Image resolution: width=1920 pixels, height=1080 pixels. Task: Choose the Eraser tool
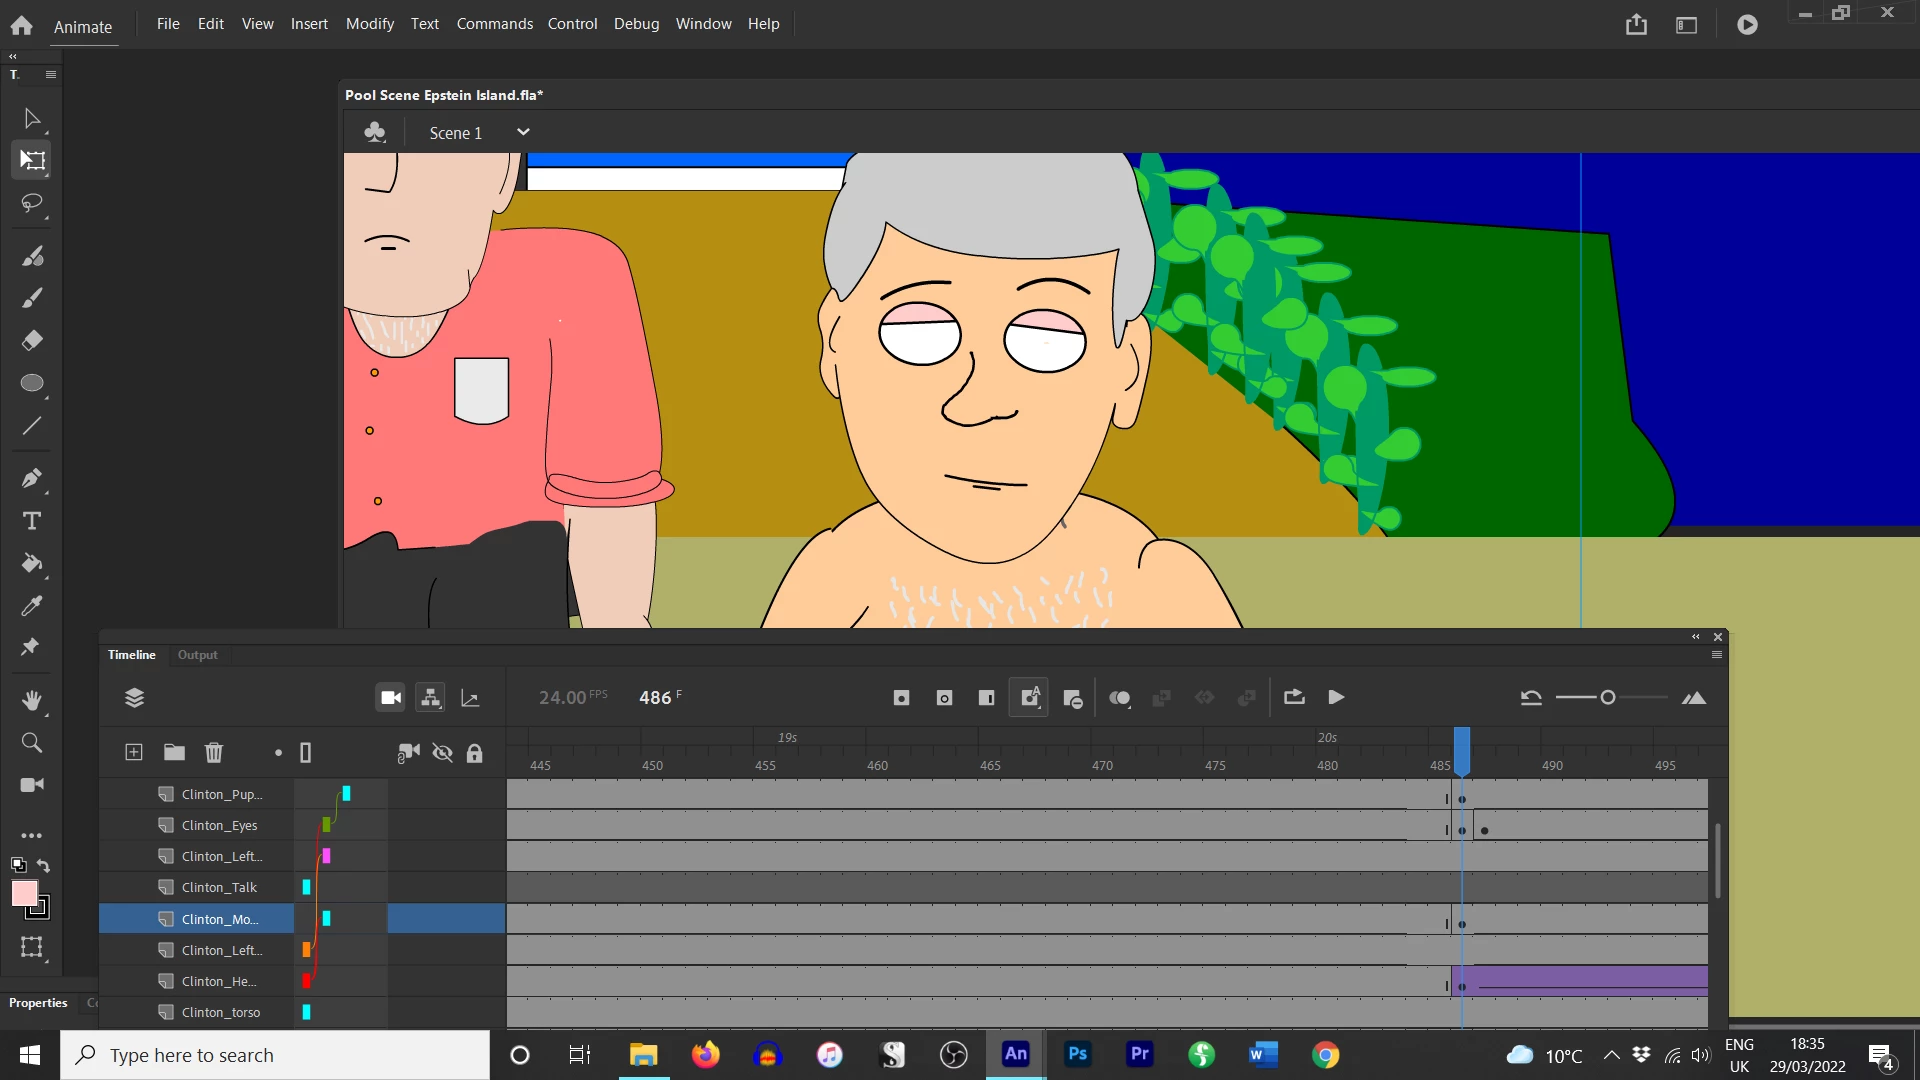click(31, 341)
